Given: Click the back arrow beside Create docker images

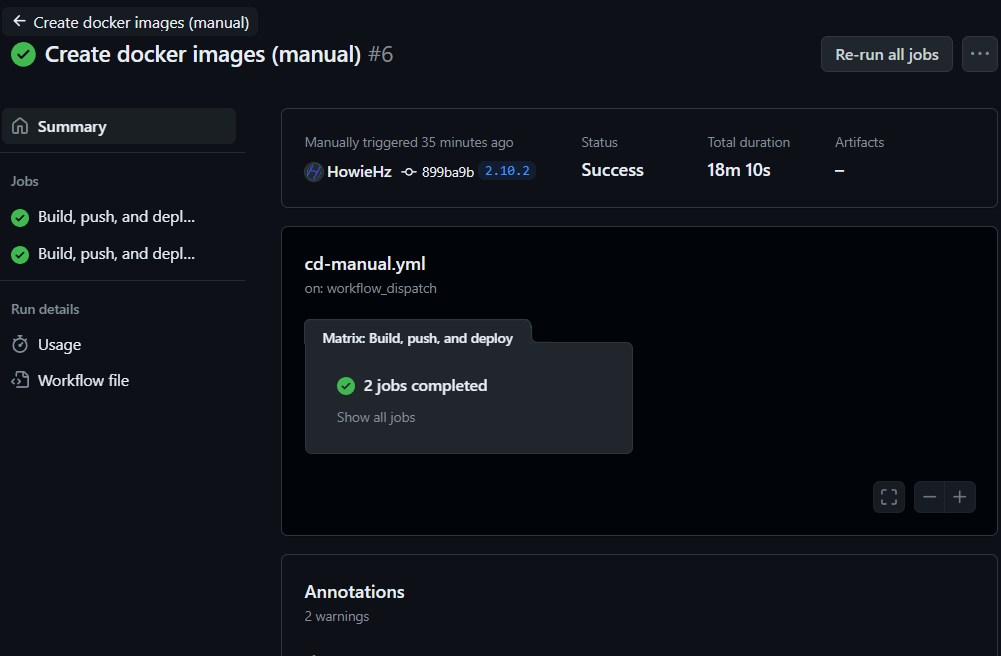Looking at the screenshot, I should click(x=19, y=21).
